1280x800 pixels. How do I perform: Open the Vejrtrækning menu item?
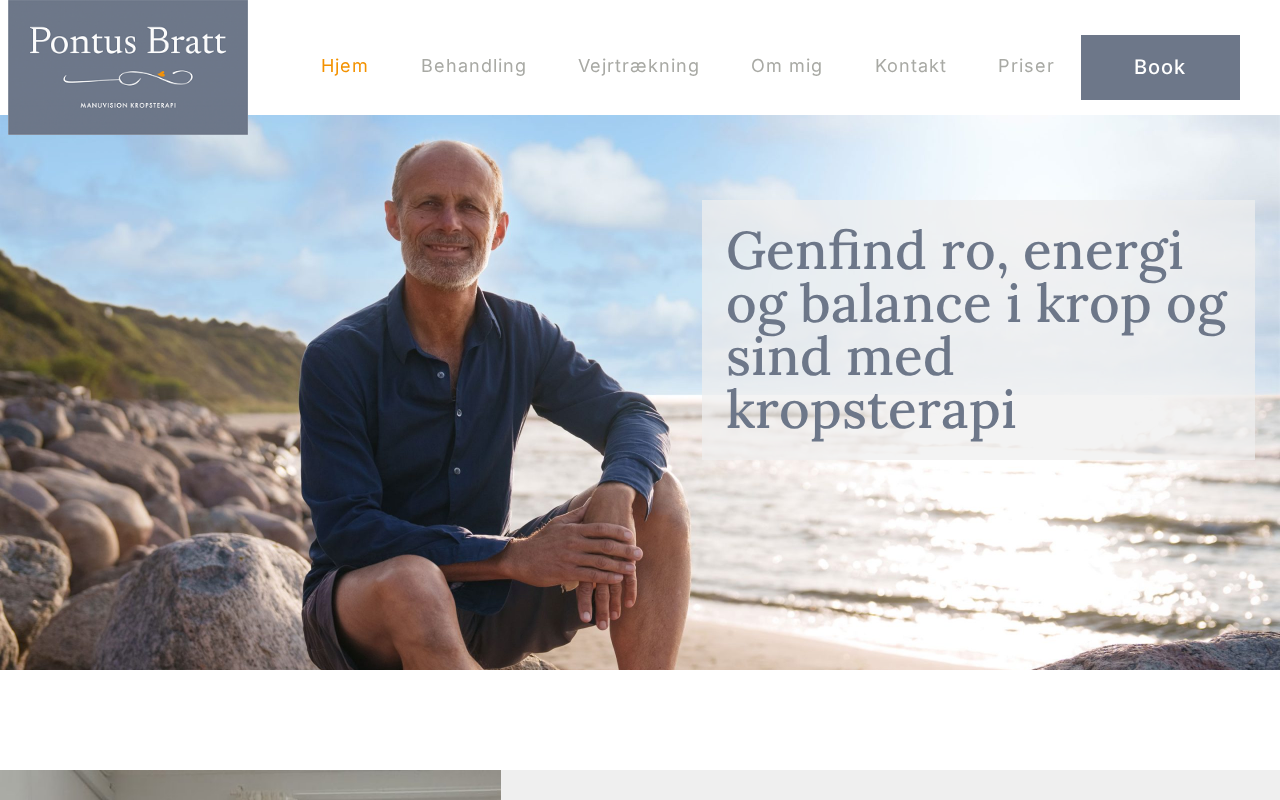point(638,66)
